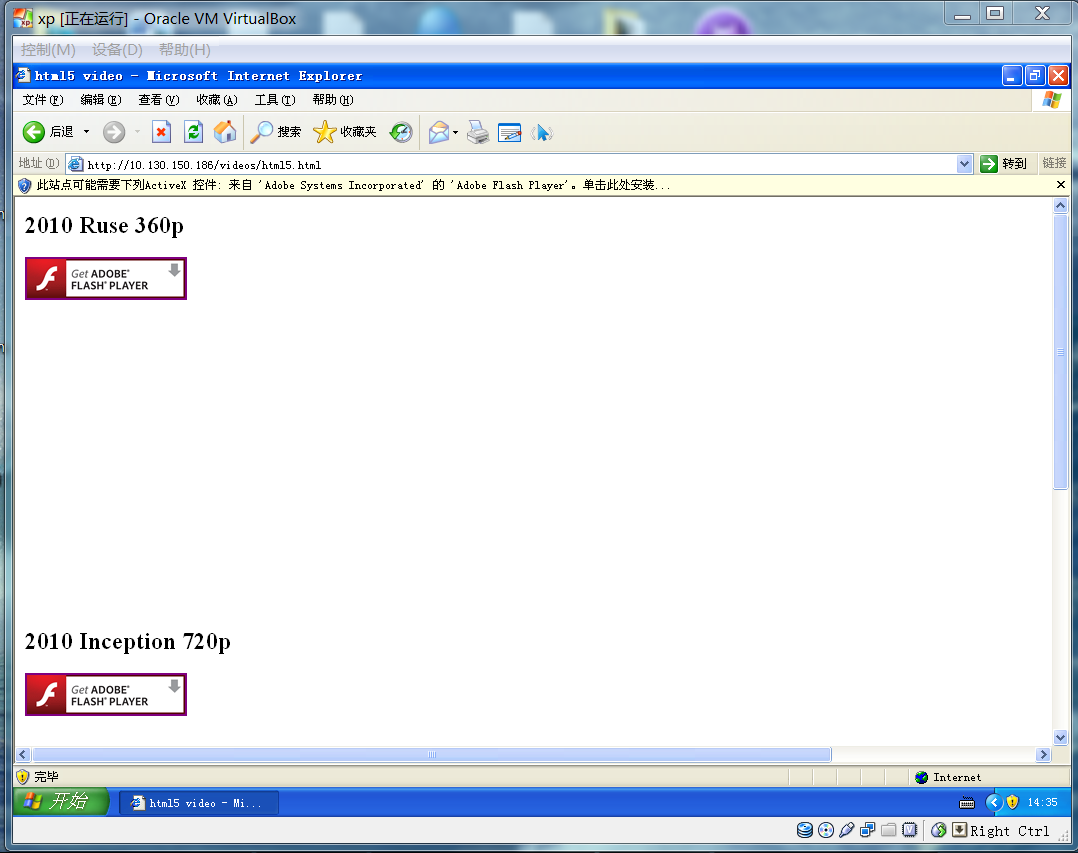Click the shield icon on the information bar
The height and width of the screenshot is (853, 1078).
tap(24, 185)
